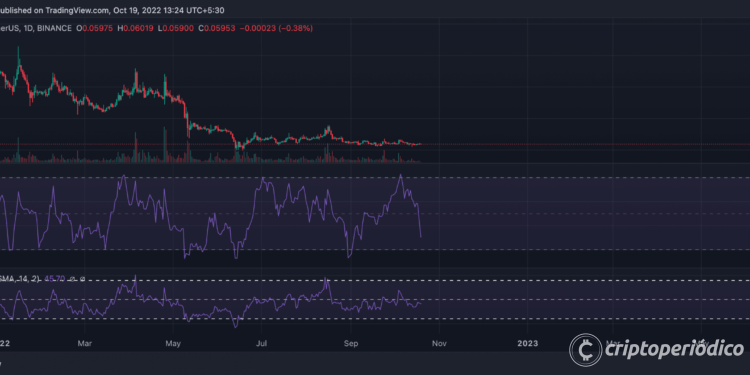Click the Sep label on time axis

pos(351,343)
